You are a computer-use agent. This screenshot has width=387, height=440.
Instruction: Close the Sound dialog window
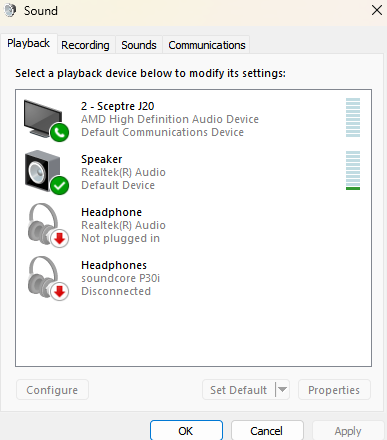(x=377, y=10)
